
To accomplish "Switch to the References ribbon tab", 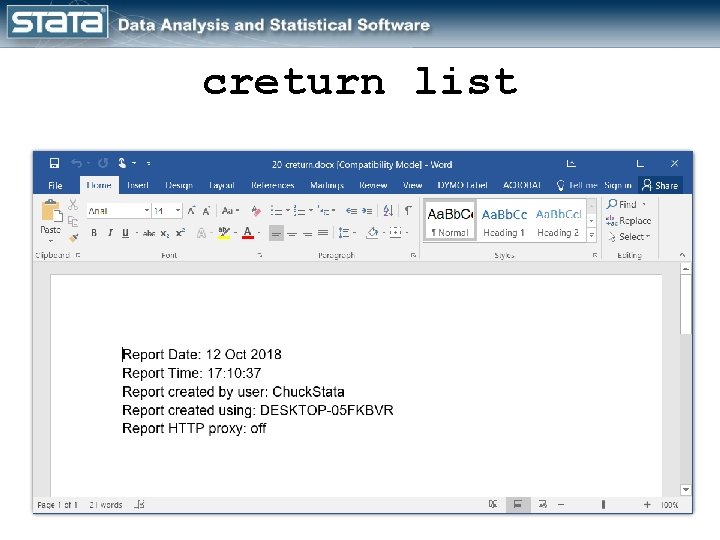I will [272, 185].
